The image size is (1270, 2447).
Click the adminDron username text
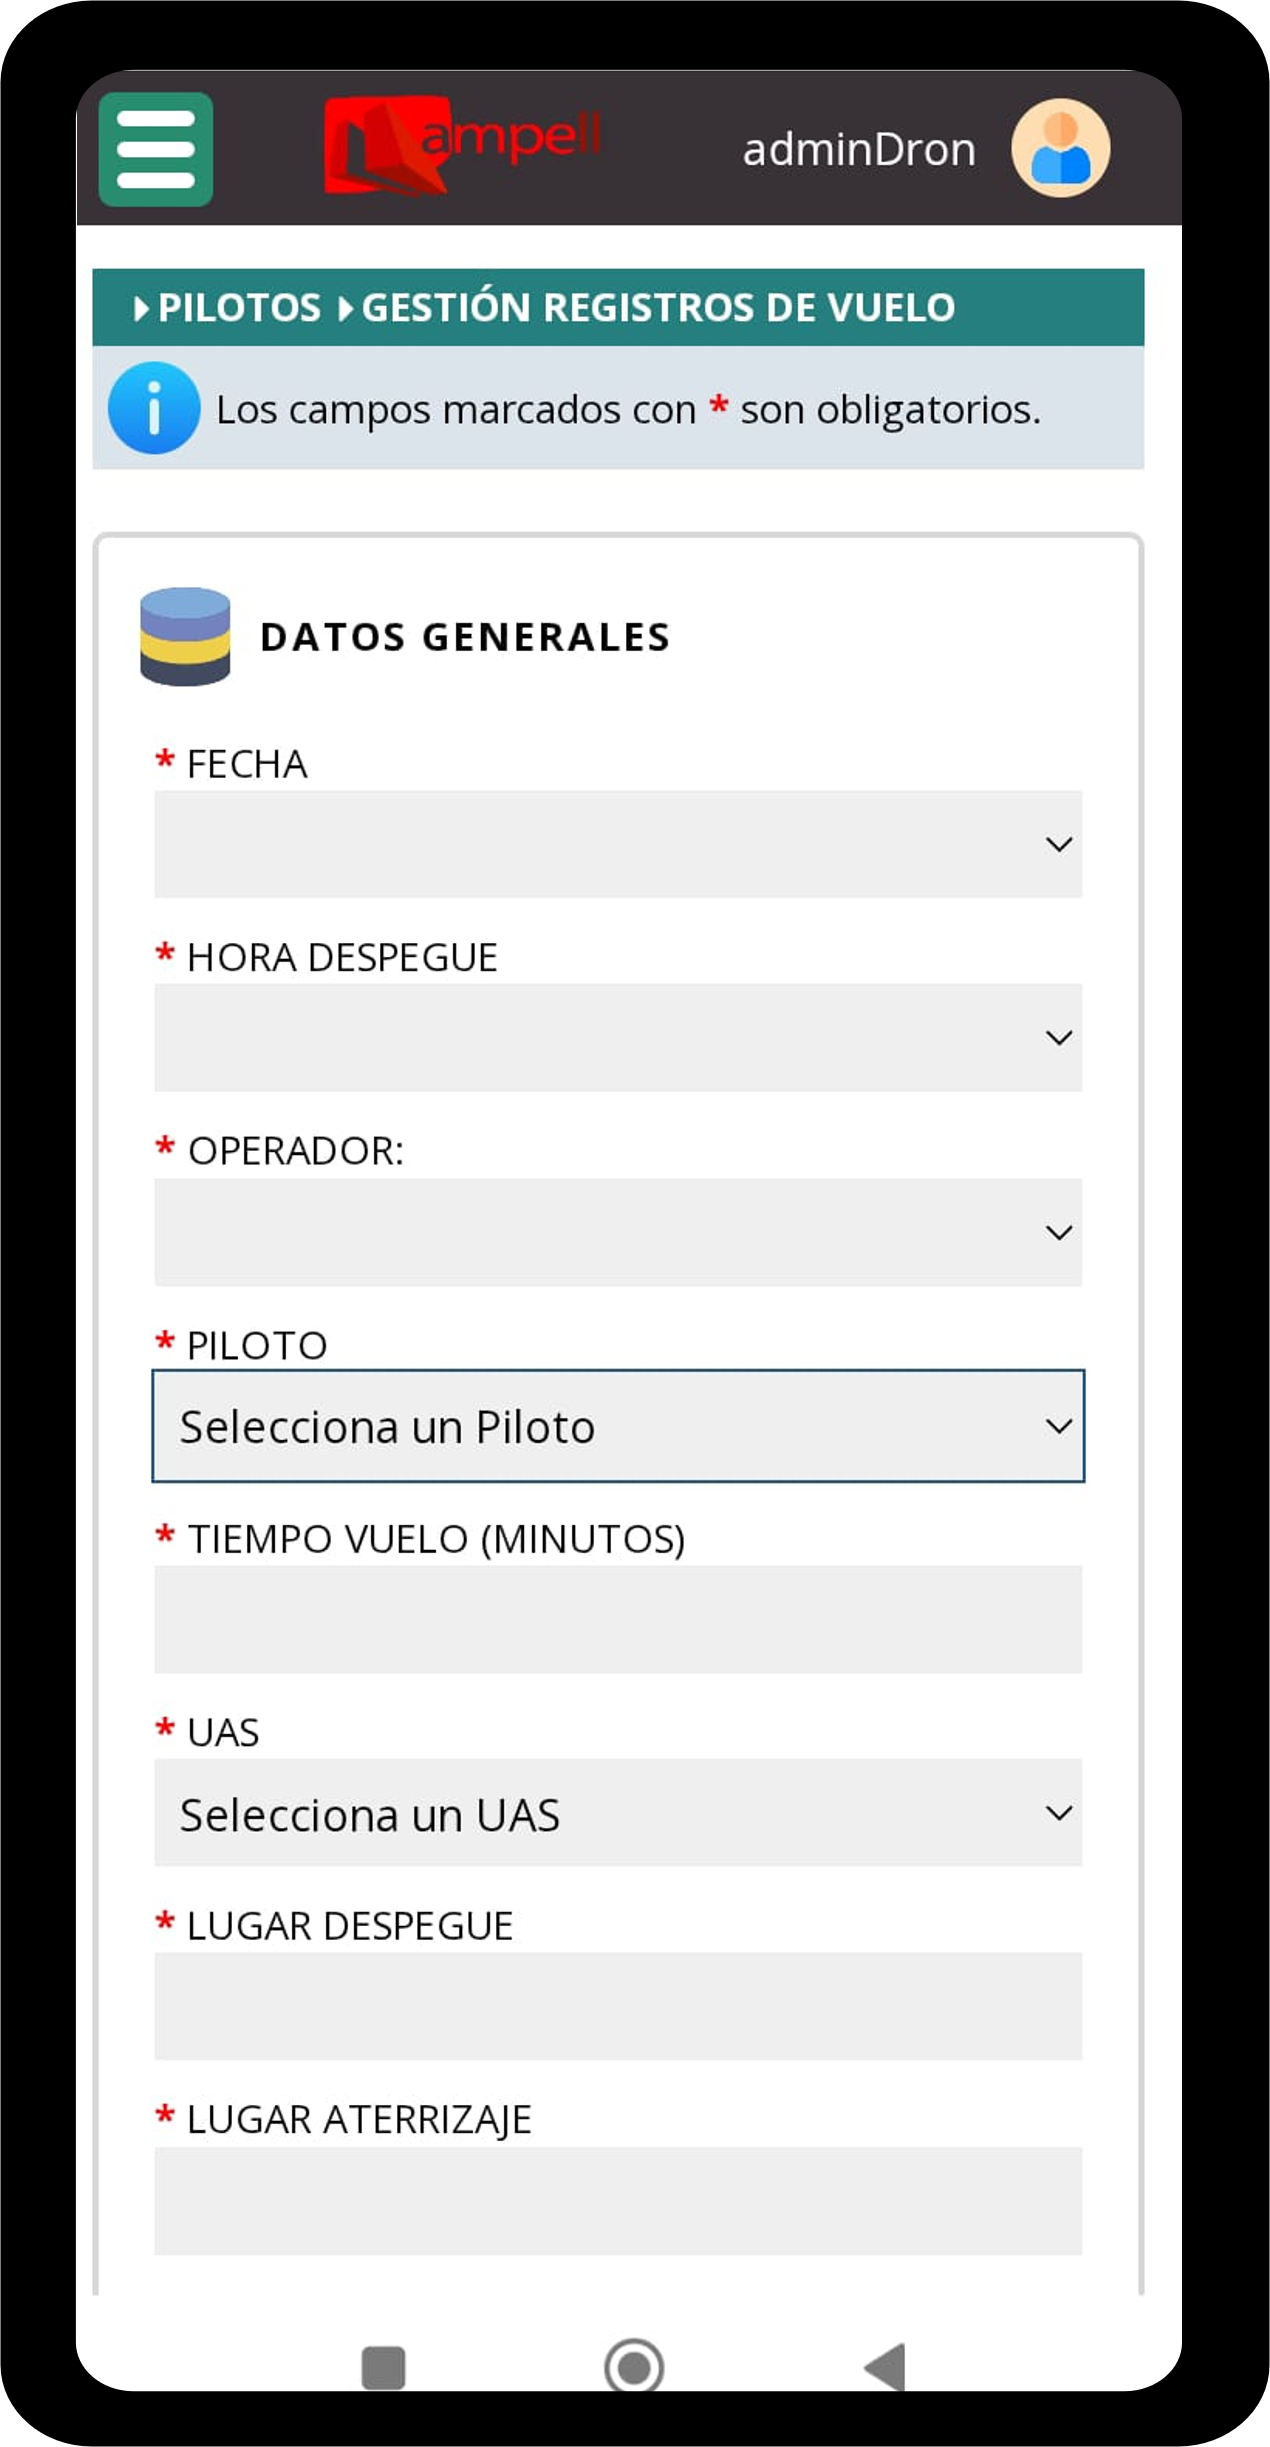(860, 148)
